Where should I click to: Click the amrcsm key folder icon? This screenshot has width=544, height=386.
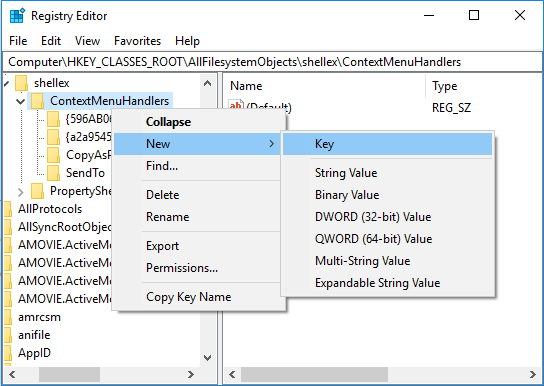(x=8, y=317)
